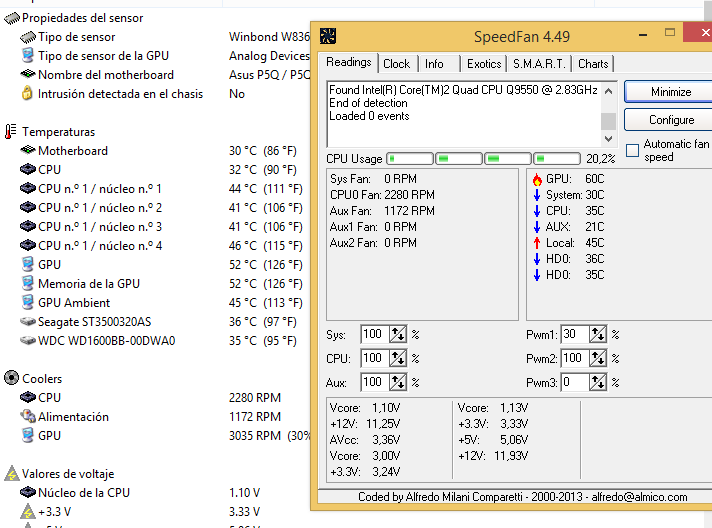This screenshot has height=528, width=712.
Task: Open the S.M.A.R.T. tab
Action: (x=539, y=64)
